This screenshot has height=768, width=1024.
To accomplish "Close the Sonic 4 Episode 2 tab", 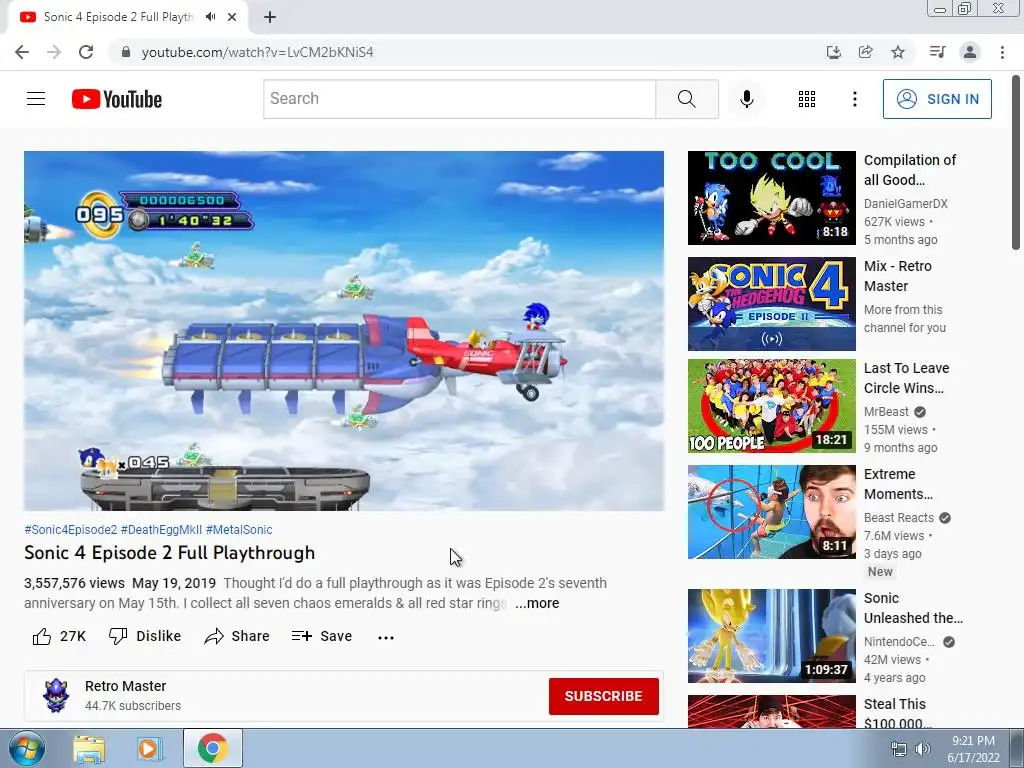I will (x=232, y=17).
